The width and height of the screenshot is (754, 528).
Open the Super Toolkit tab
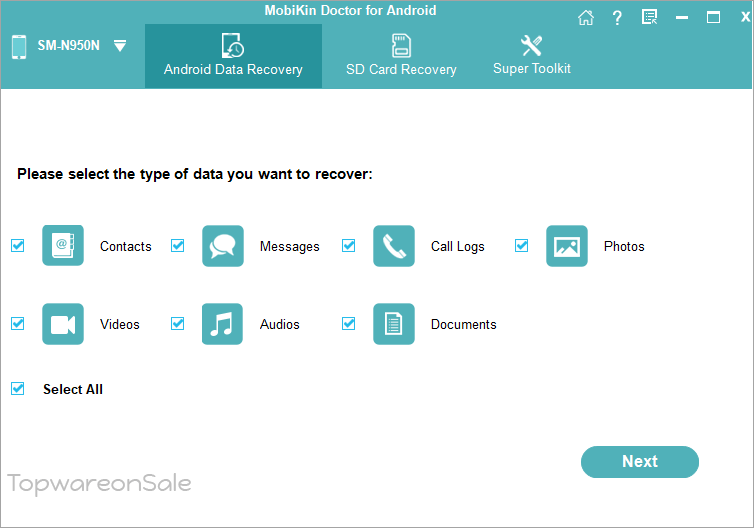531,56
